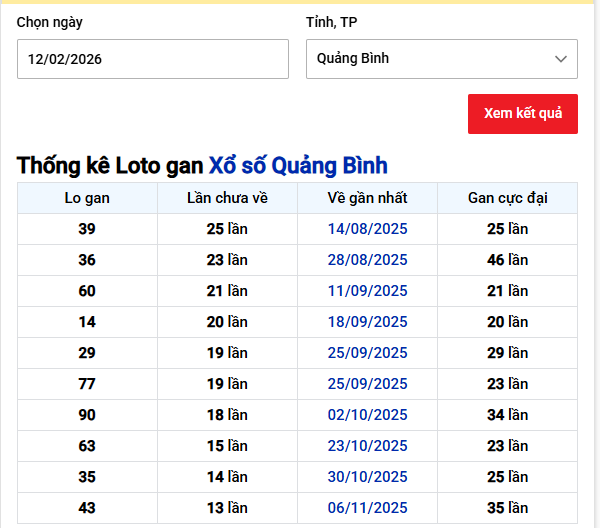Viewport: 600px width, 528px height.
Task: Click the dropdown chevron beside Quảng Bình
Action: click(561, 59)
